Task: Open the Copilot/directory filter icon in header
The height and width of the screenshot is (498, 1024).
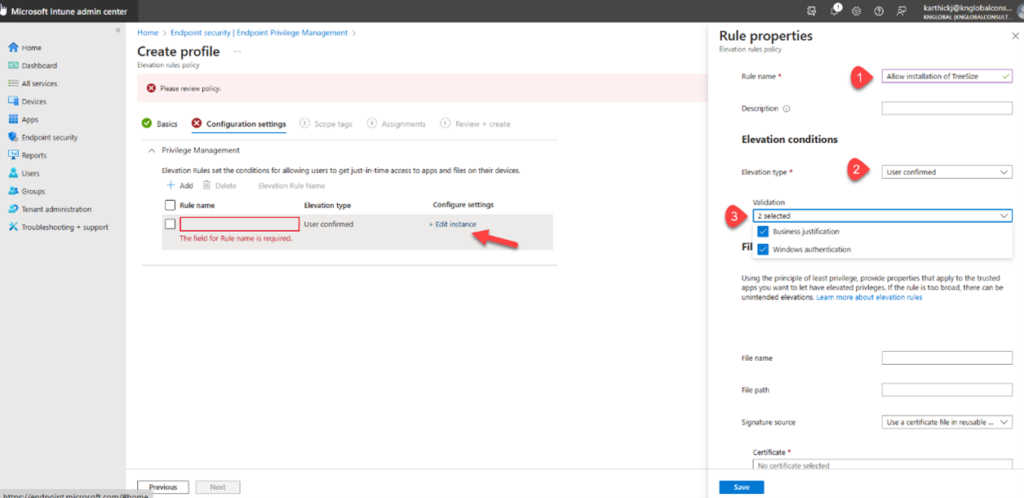Action: pyautogui.click(x=812, y=11)
